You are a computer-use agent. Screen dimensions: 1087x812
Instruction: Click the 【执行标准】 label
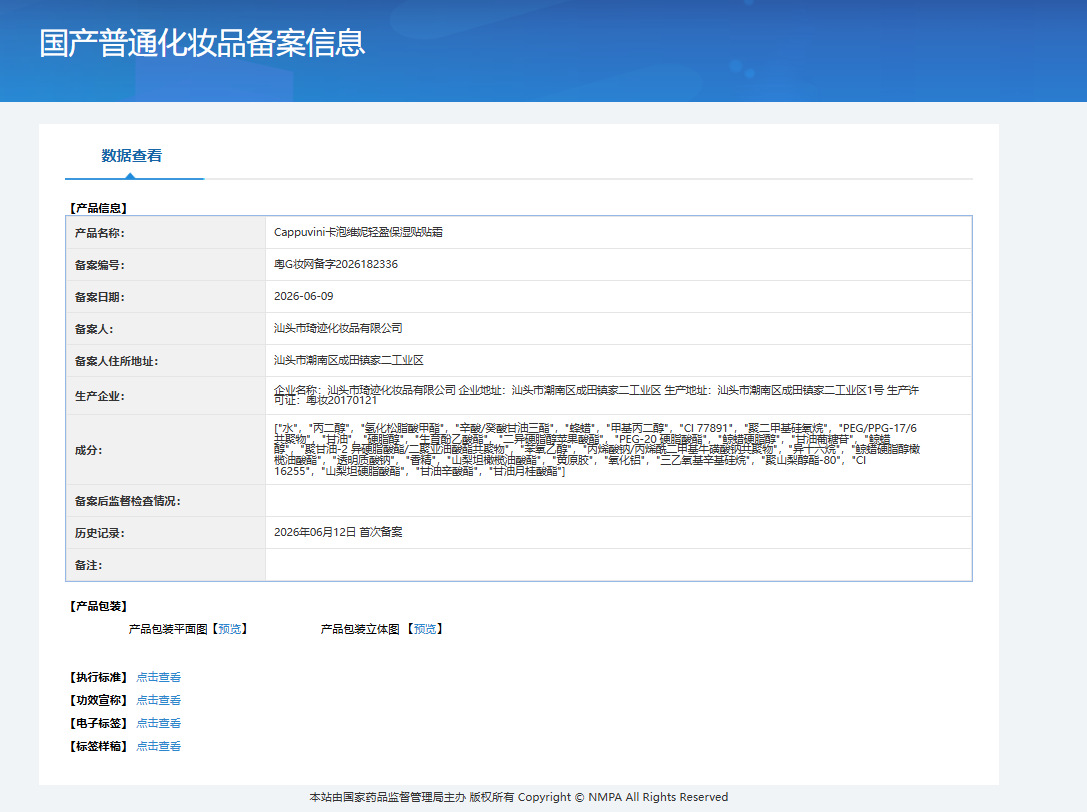tap(98, 677)
